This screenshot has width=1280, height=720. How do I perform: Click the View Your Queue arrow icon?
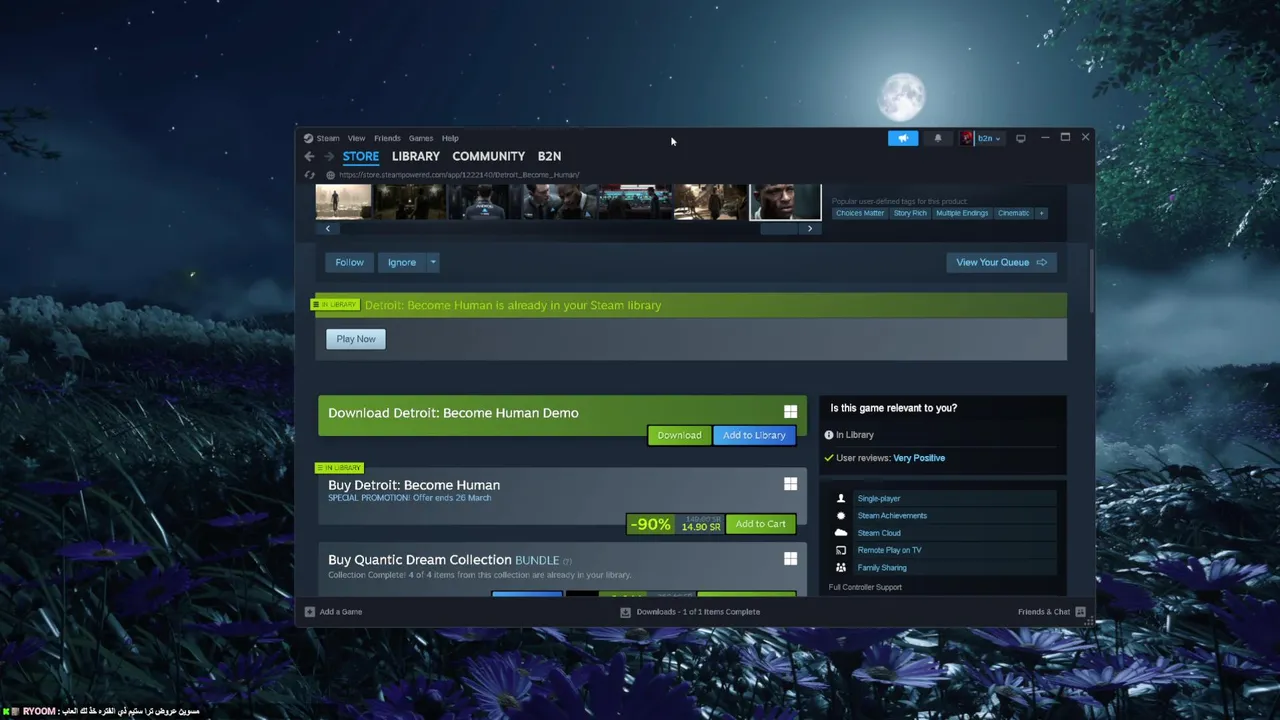click(x=1042, y=262)
